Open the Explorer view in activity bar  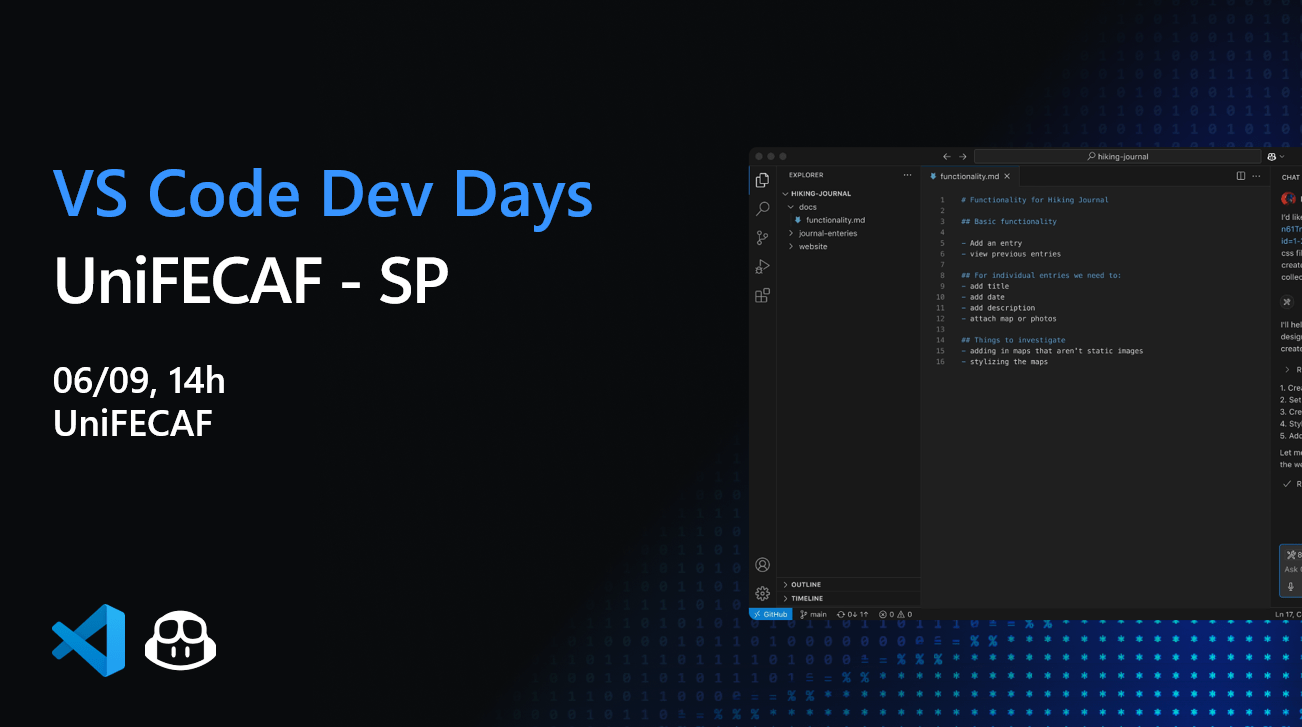762,180
